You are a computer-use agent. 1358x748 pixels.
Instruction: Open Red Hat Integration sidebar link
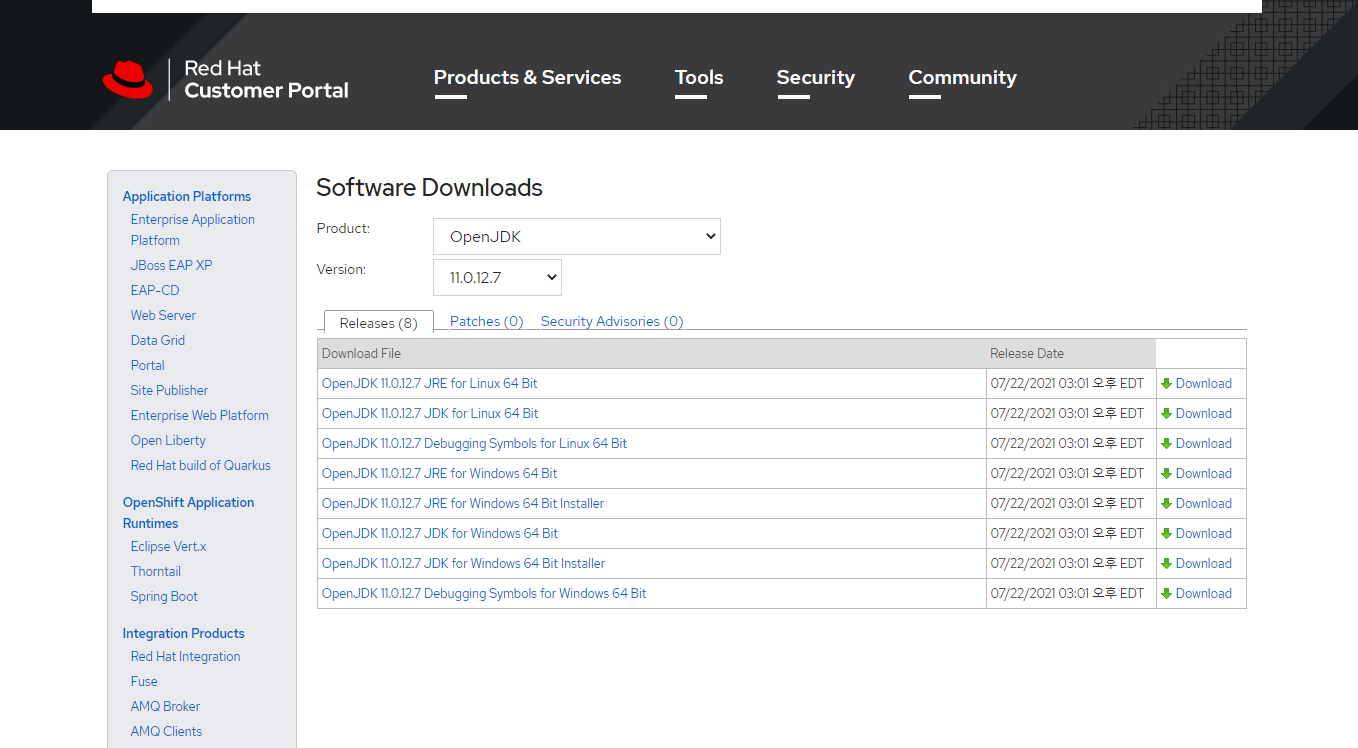pyautogui.click(x=186, y=657)
